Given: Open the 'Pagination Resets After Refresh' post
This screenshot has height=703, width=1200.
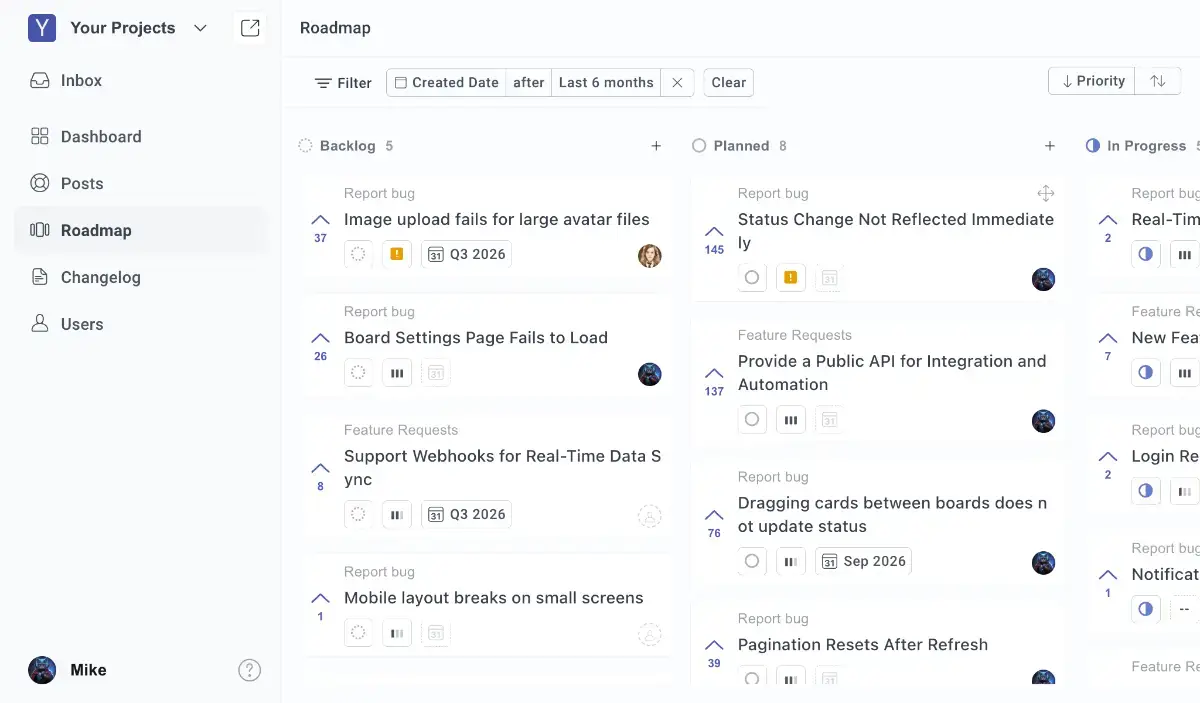Looking at the screenshot, I should 863,645.
